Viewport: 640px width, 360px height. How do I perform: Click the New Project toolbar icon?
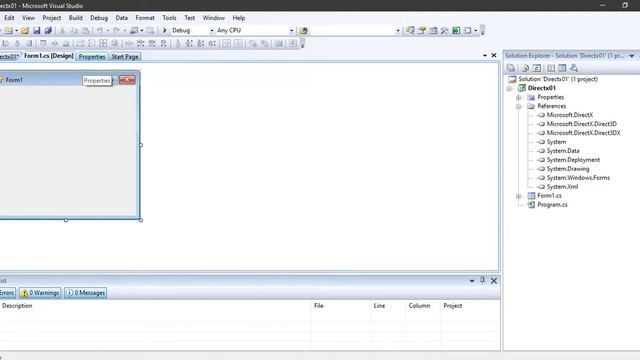point(8,31)
